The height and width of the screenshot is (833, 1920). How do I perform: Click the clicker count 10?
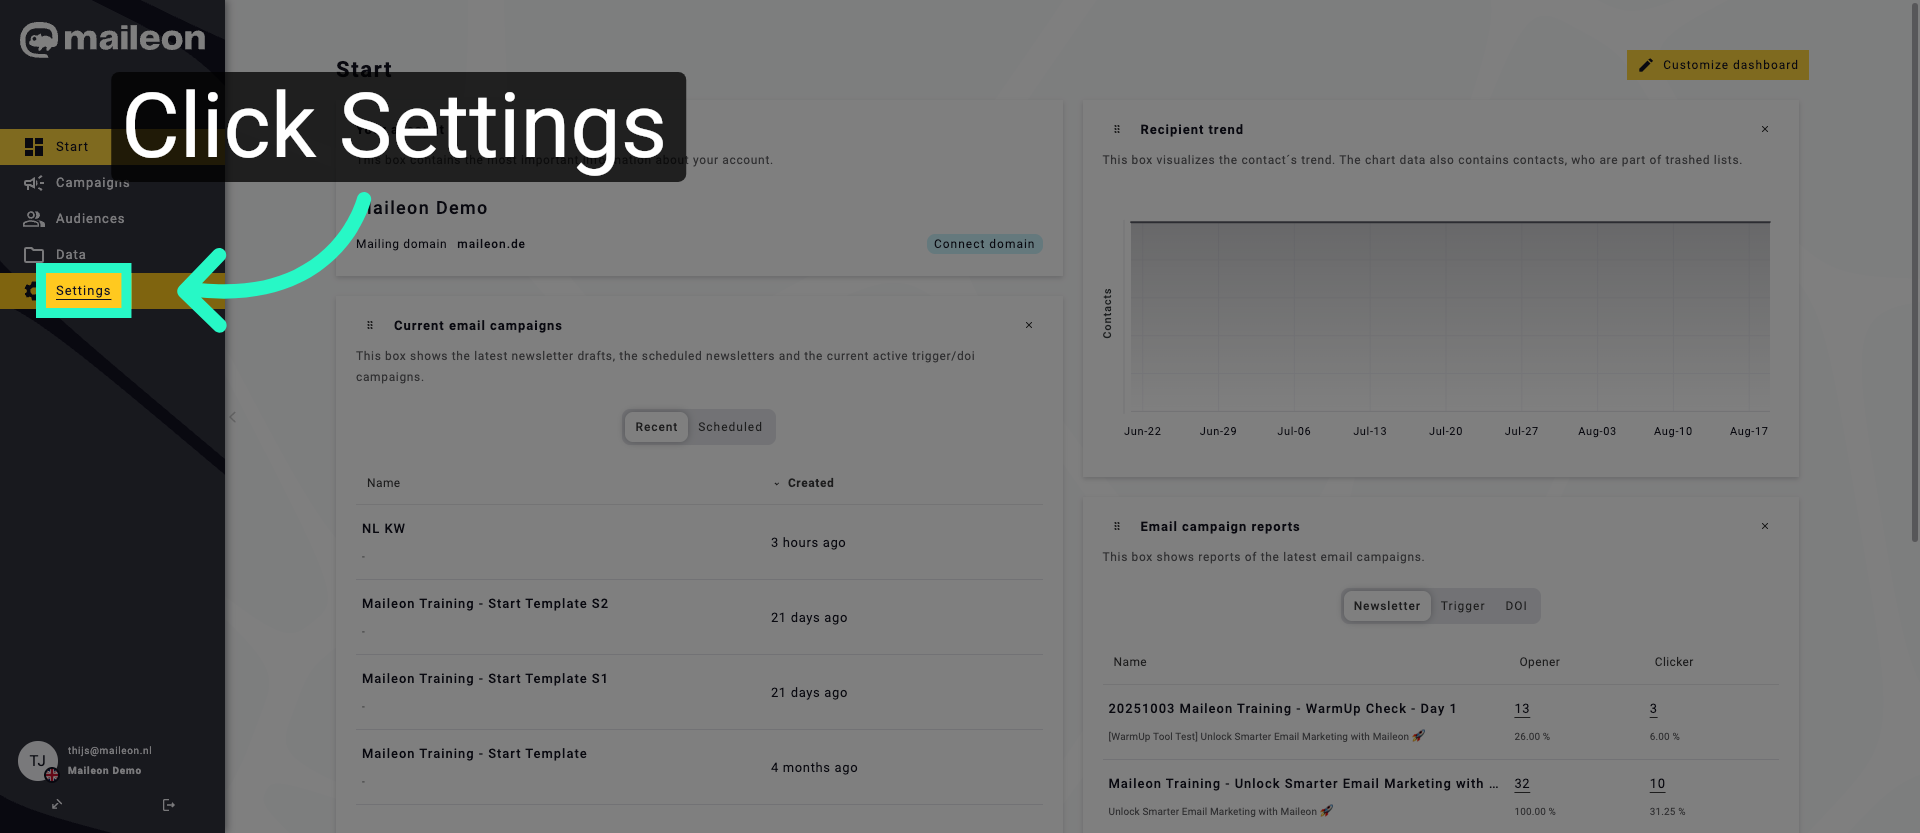pos(1657,784)
